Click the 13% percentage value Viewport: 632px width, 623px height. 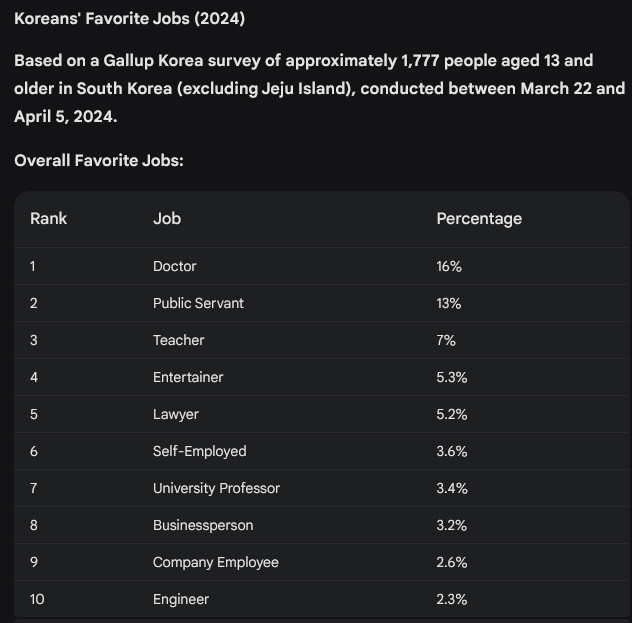click(448, 303)
